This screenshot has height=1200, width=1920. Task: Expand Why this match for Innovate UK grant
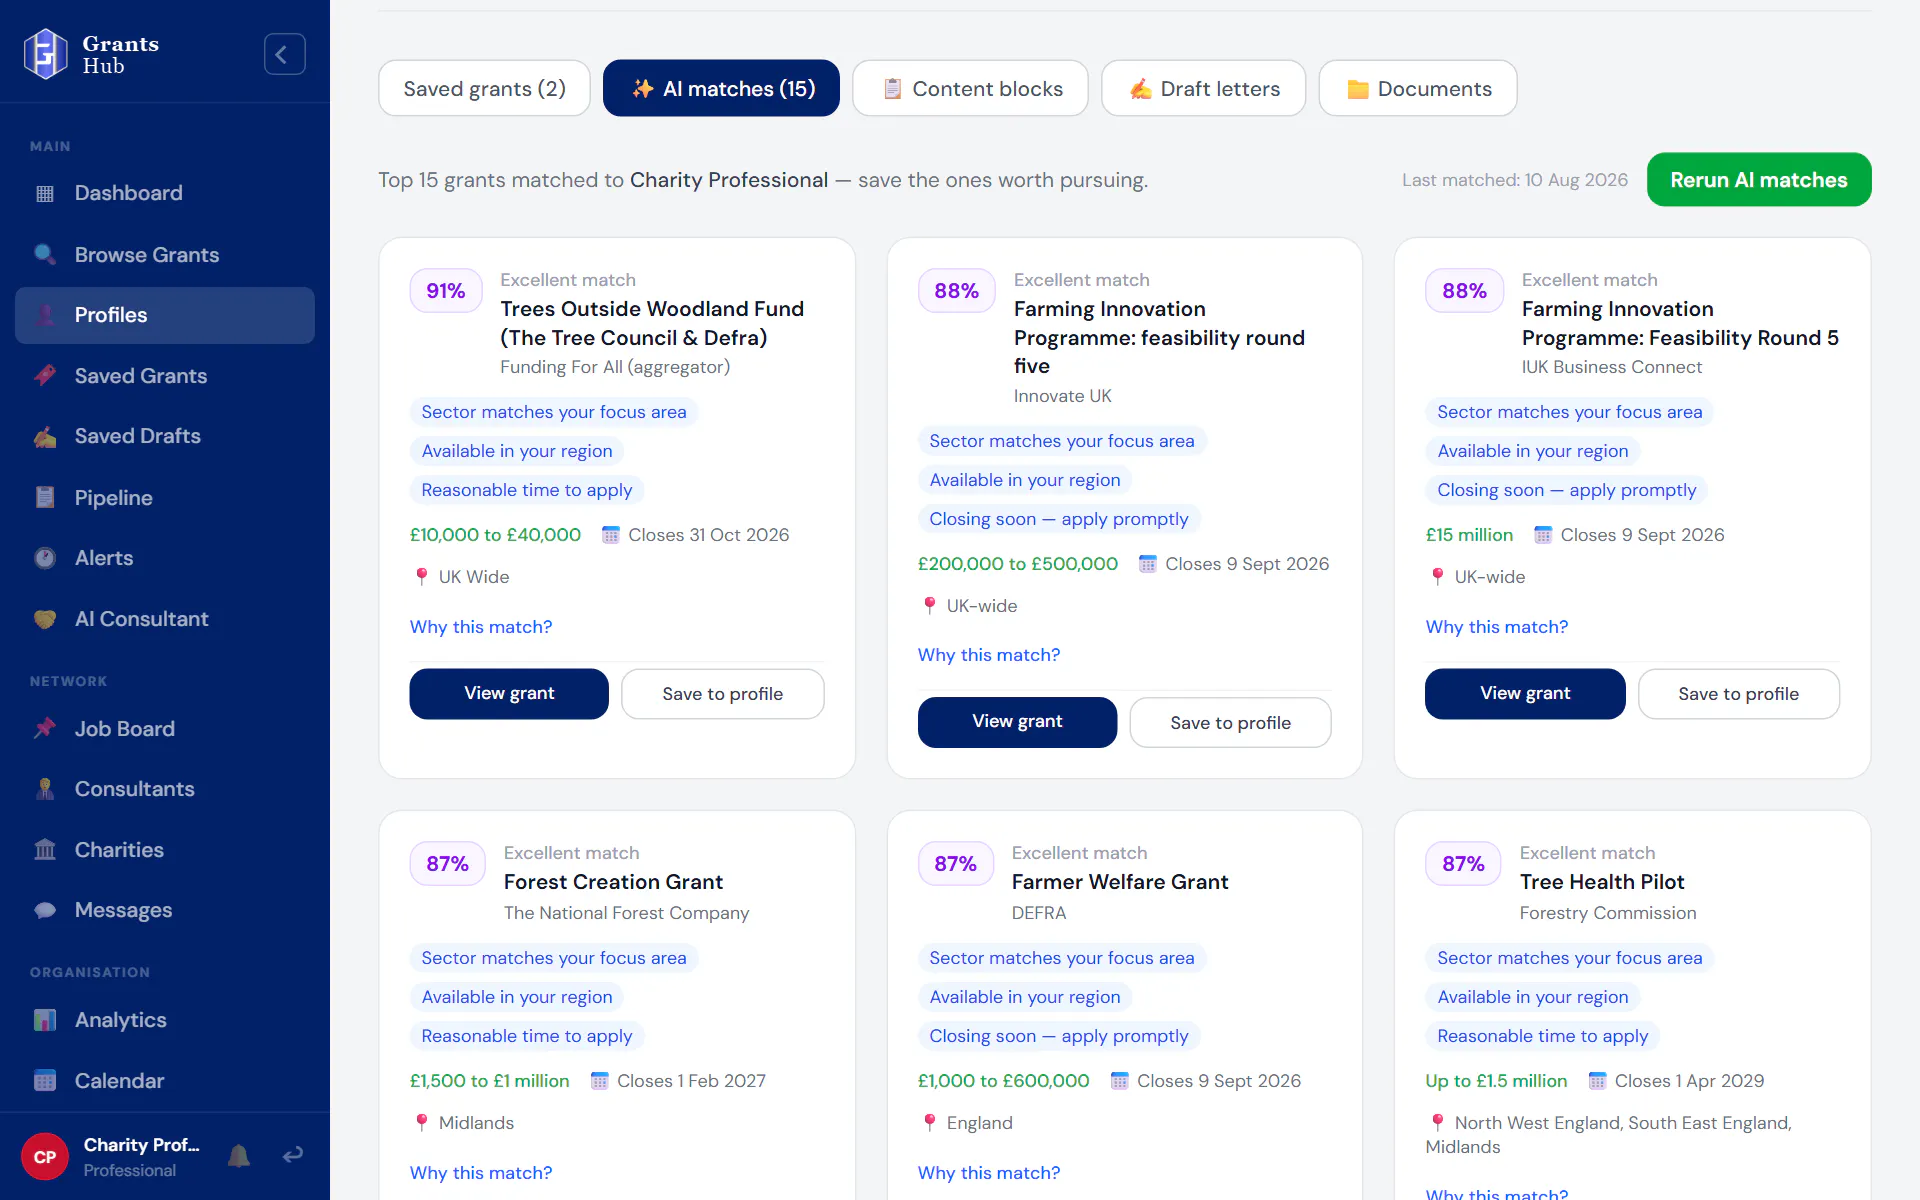[x=989, y=655]
